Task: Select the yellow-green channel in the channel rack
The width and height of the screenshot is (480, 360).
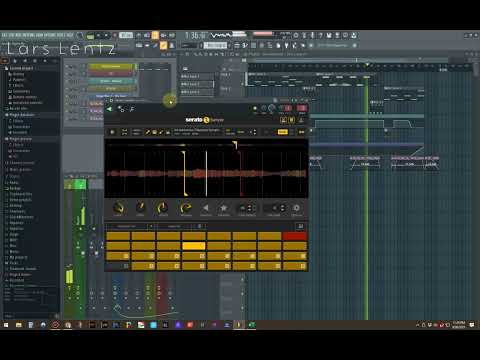Action: [111, 66]
